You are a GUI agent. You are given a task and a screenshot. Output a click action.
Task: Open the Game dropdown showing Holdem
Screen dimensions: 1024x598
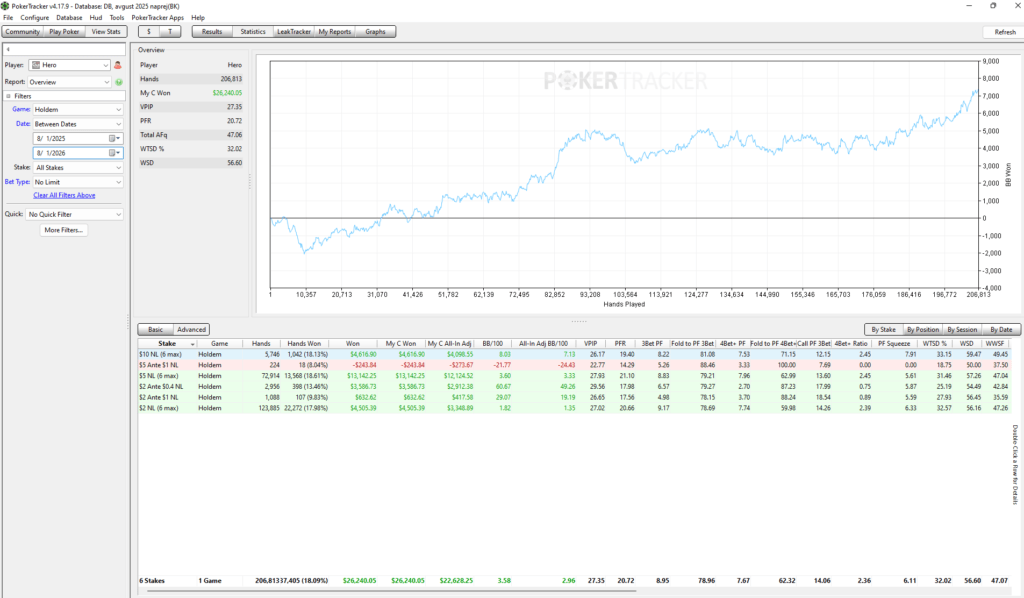77,110
